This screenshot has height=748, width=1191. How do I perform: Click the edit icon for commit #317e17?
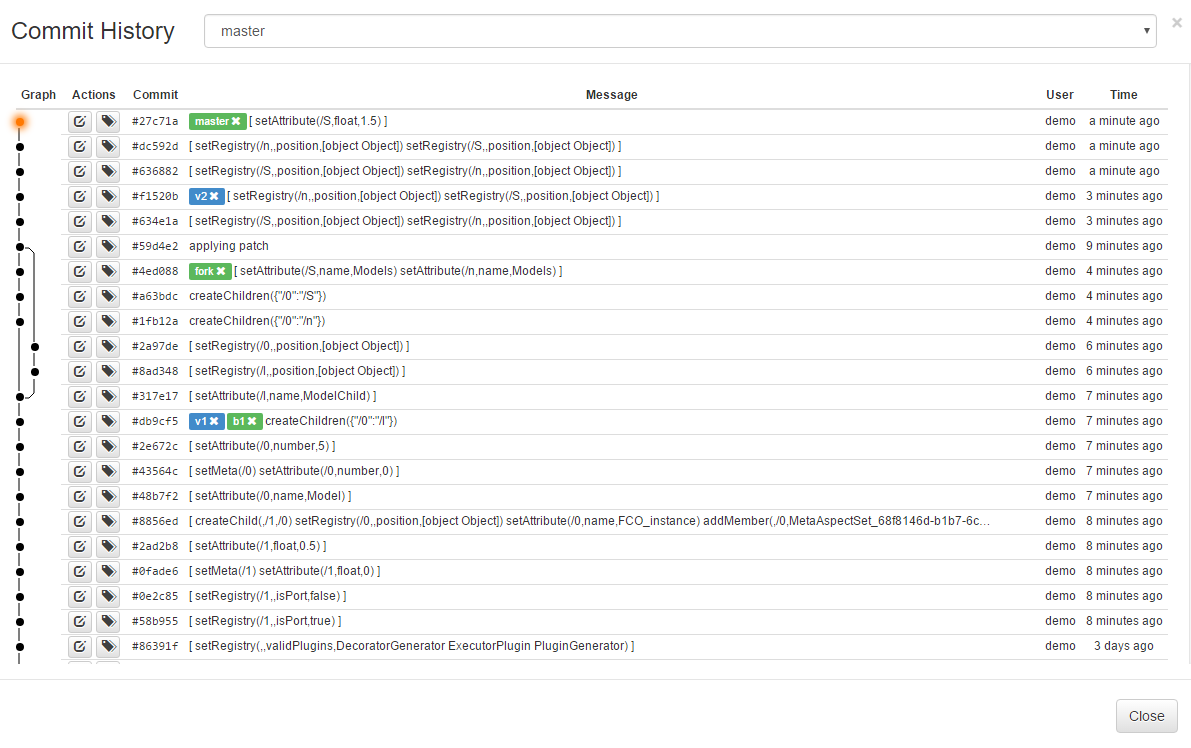pos(80,396)
